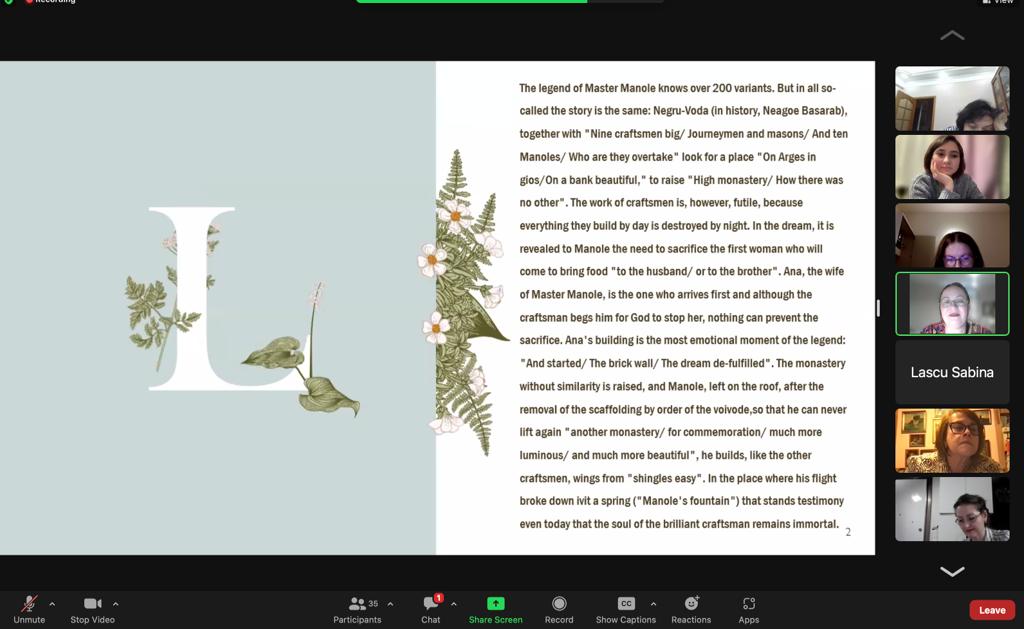The image size is (1024, 629).
Task: Click the text "The legend of Master Manole"
Action: [x=587, y=88]
